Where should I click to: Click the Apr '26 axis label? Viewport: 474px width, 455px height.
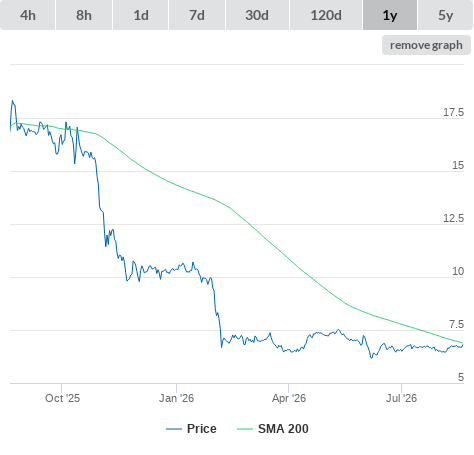tap(289, 398)
